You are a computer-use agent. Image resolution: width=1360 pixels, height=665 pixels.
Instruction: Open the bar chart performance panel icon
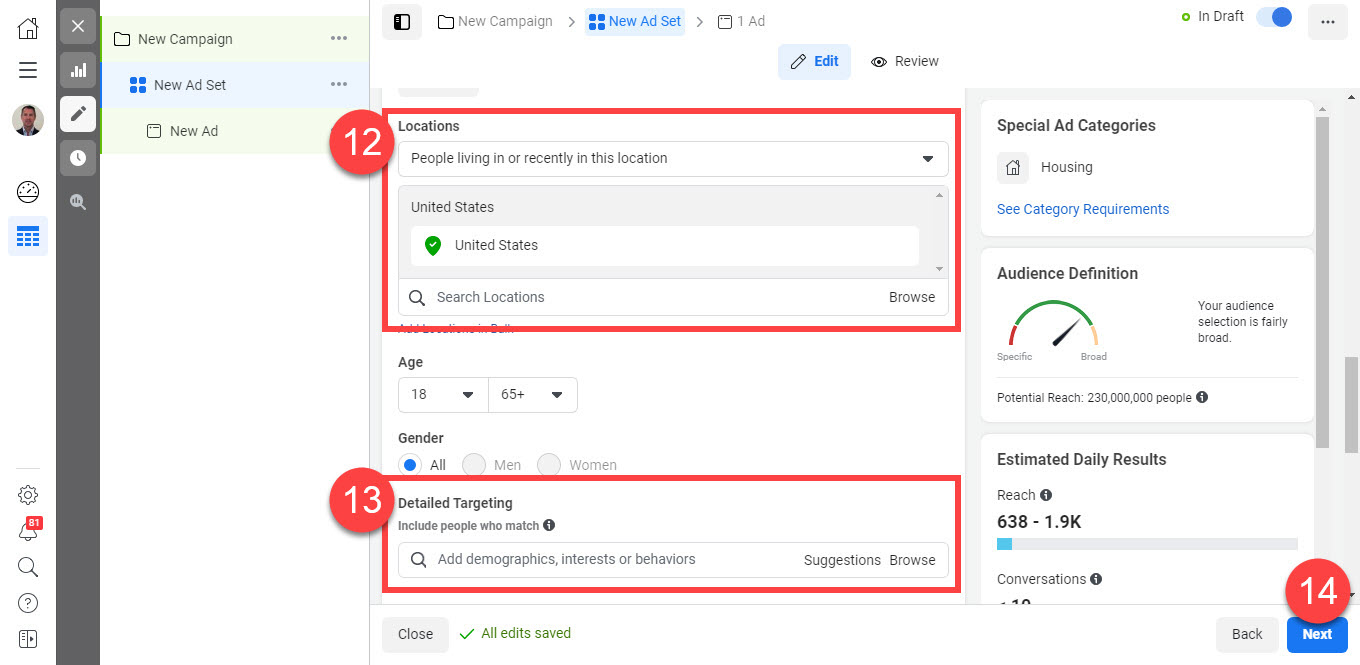coord(78,70)
